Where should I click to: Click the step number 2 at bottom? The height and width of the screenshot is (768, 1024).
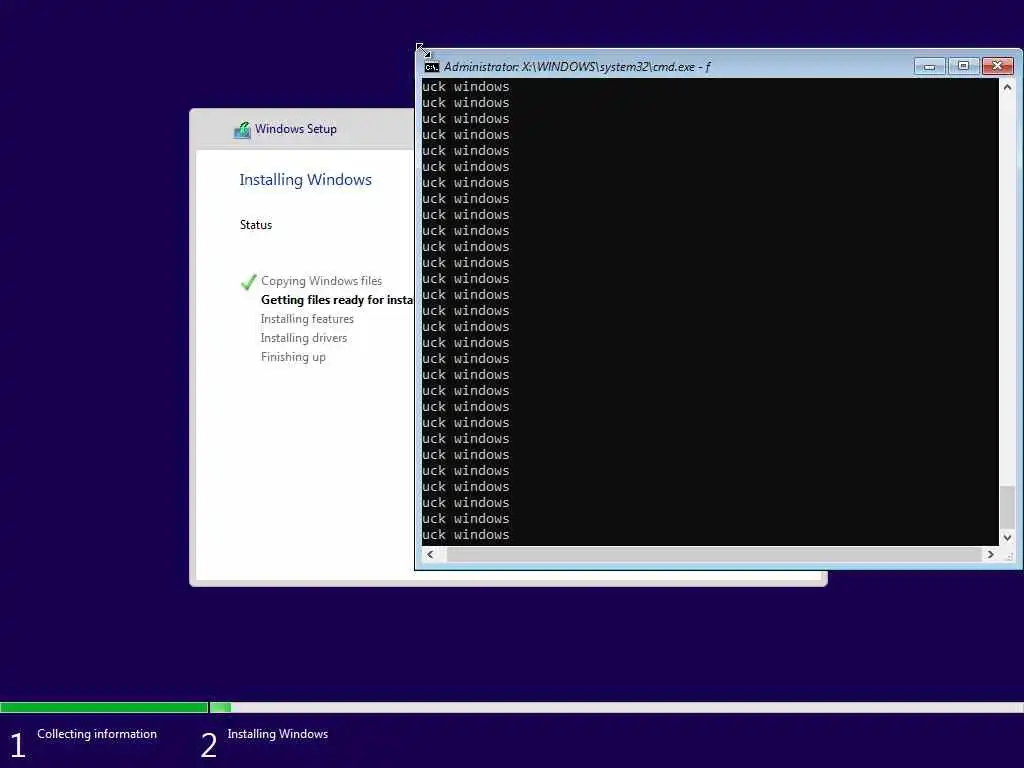tap(208, 745)
